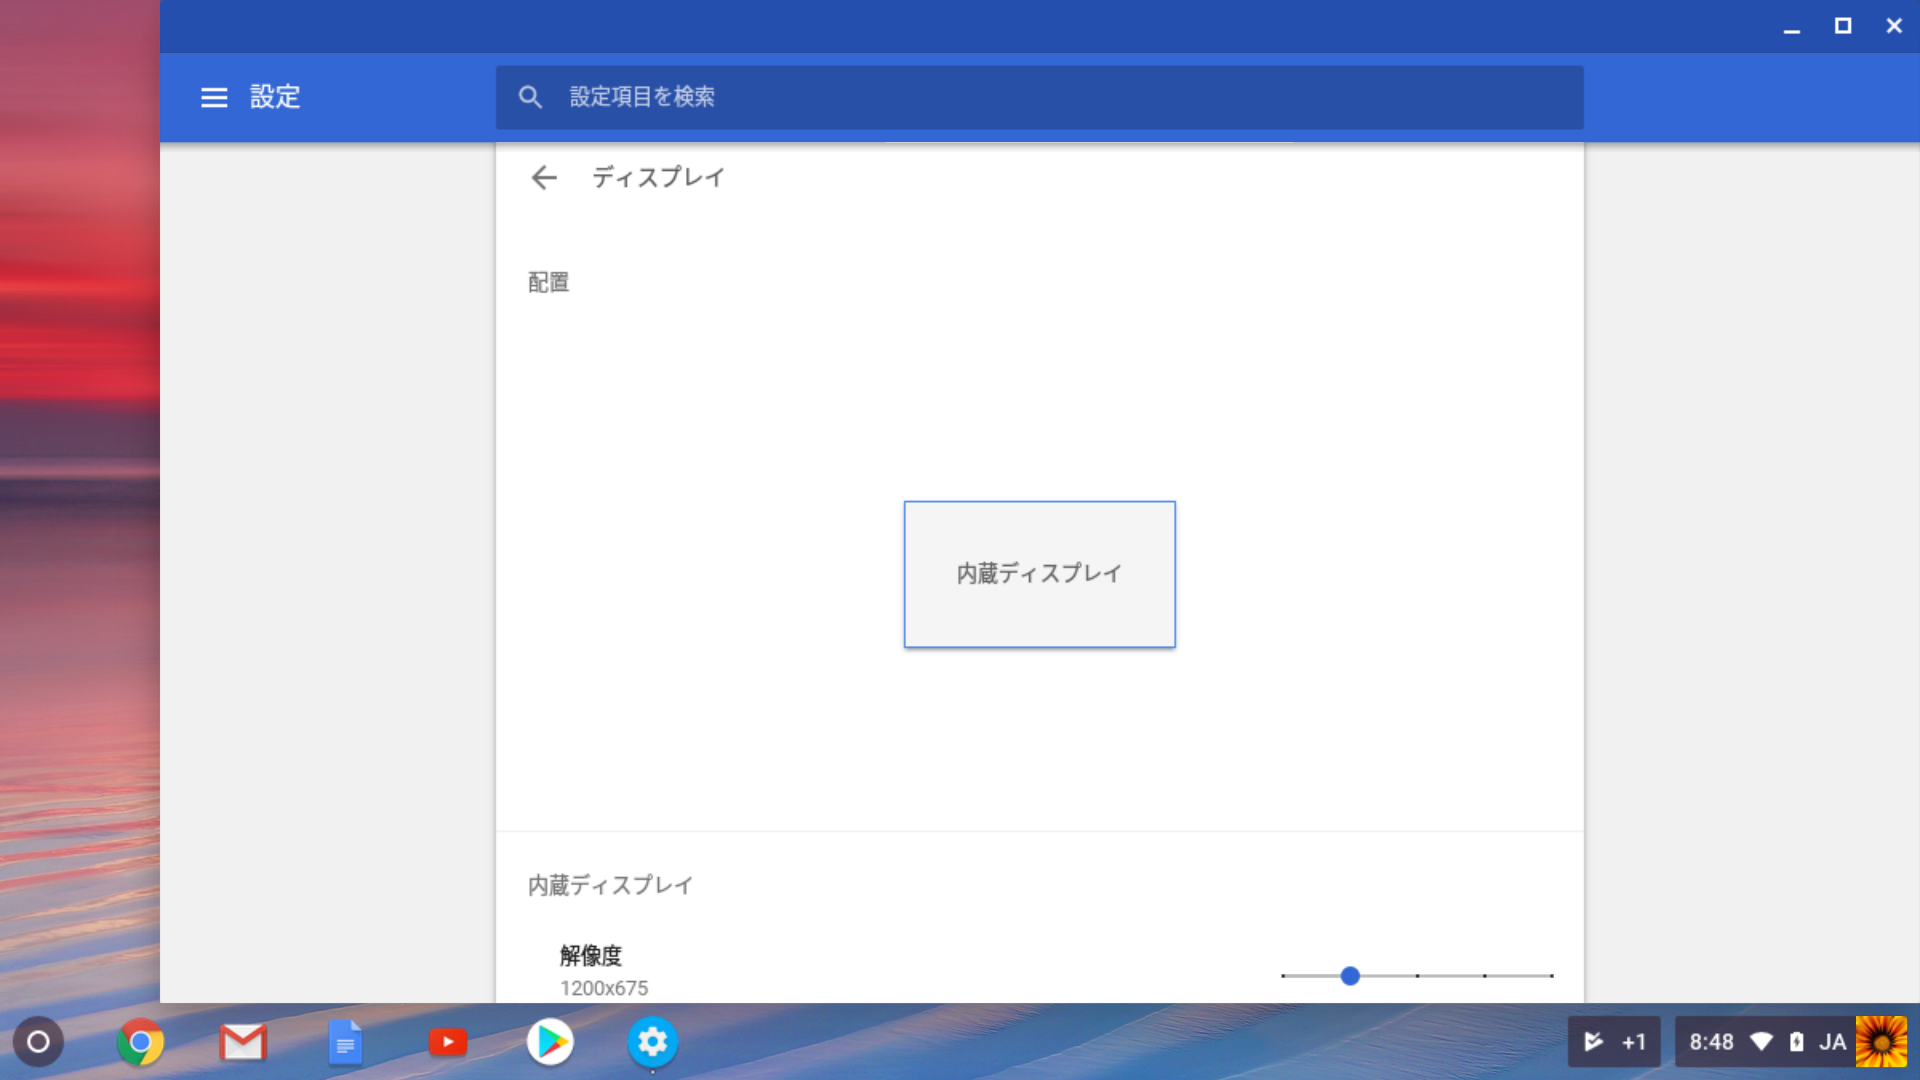This screenshot has width=1920, height=1080.
Task: Select the 内蔵ディスプレイ arrangement box
Action: [1039, 574]
